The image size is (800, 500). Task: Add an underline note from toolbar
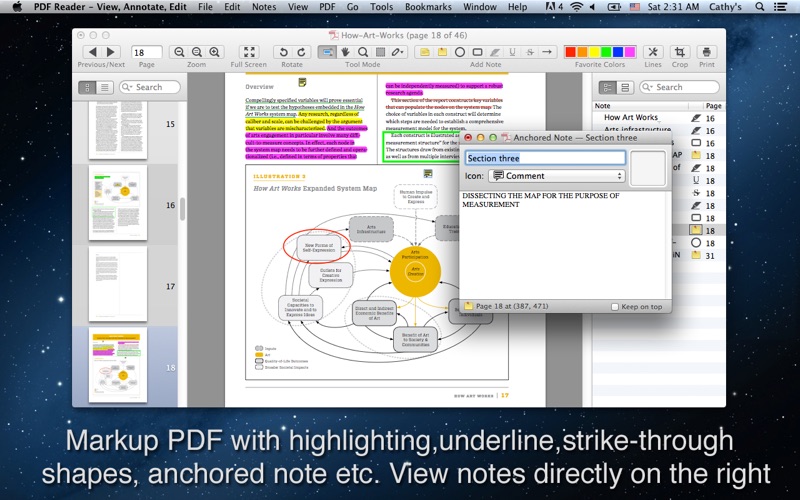pos(512,52)
